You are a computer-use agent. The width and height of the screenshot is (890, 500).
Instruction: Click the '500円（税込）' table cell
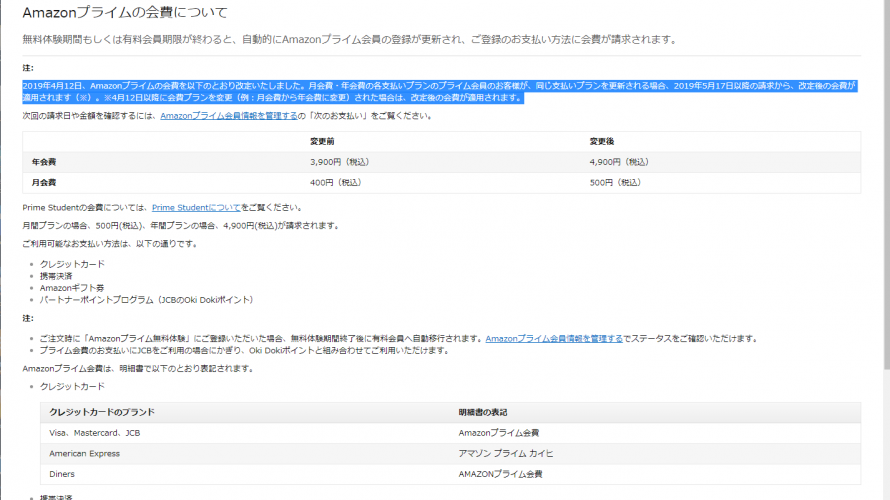(x=615, y=183)
